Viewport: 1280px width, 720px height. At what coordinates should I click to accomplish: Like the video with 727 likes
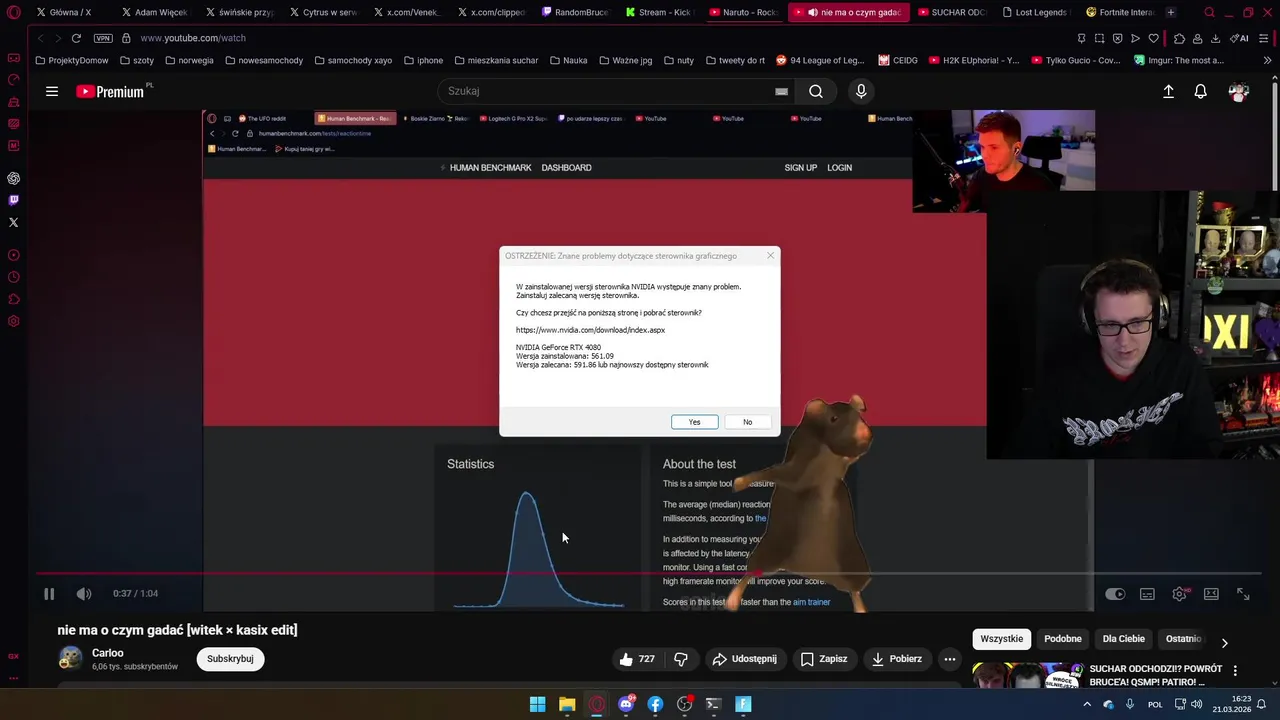(637, 659)
